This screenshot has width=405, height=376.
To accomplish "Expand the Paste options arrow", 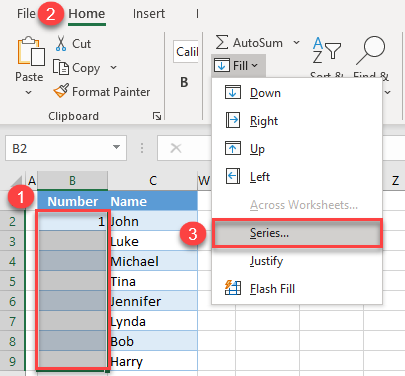I will point(29,92).
